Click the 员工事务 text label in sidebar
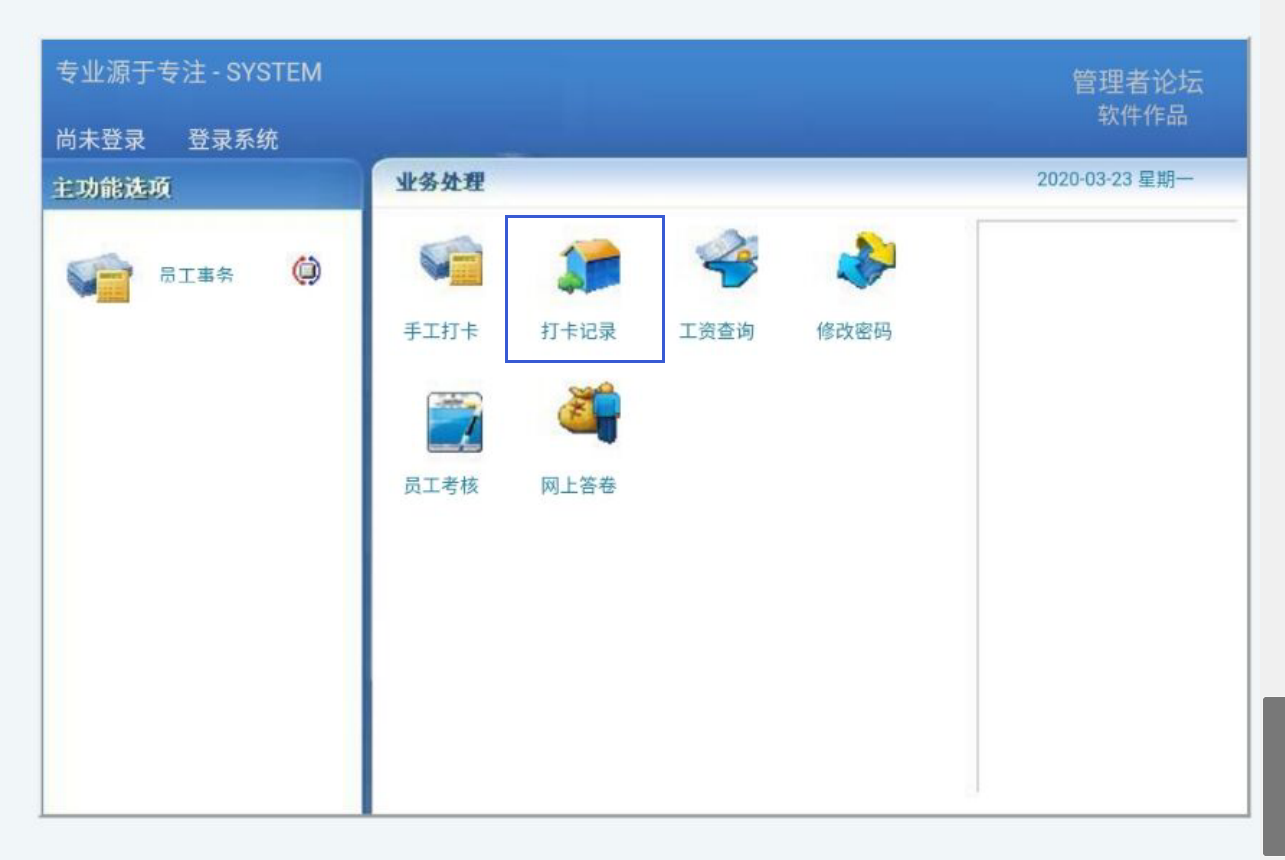The width and height of the screenshot is (1285, 860). click(196, 275)
